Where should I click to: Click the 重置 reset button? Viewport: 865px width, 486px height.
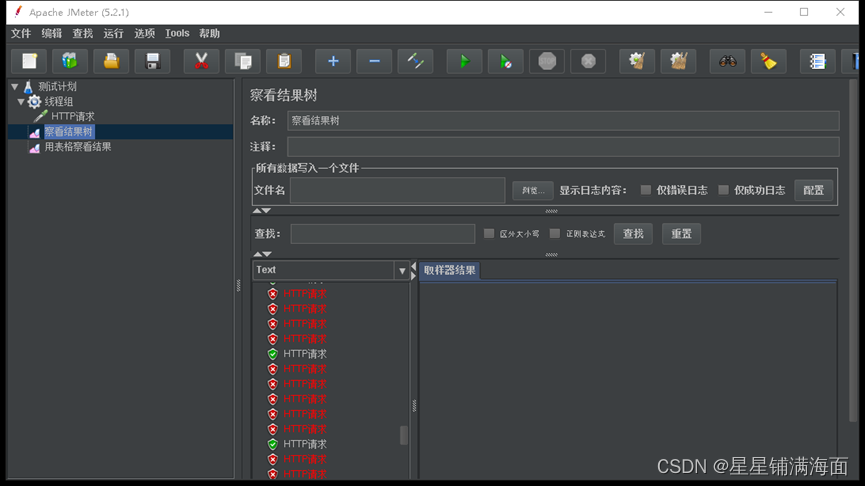point(681,234)
